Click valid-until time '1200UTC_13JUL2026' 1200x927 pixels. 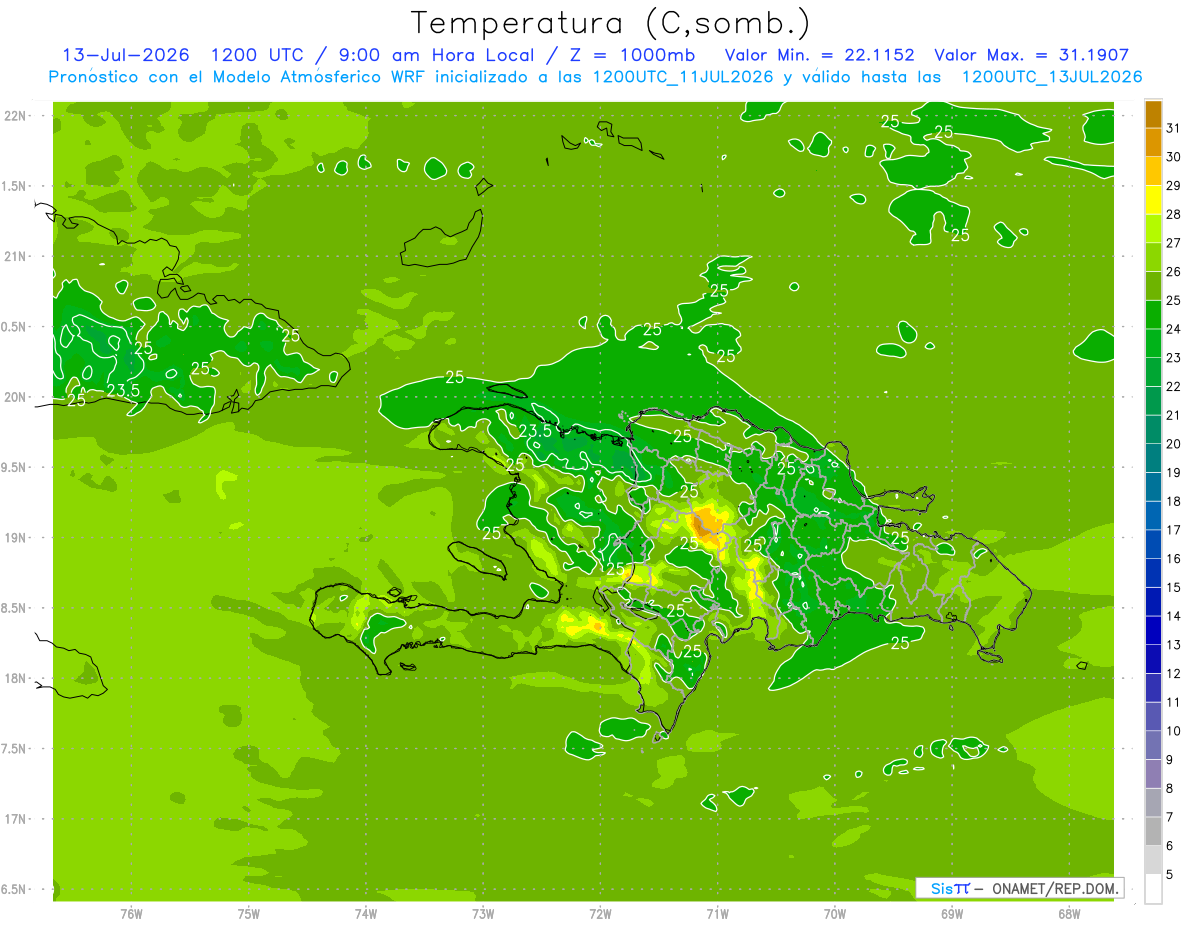pyautogui.click(x=1052, y=77)
